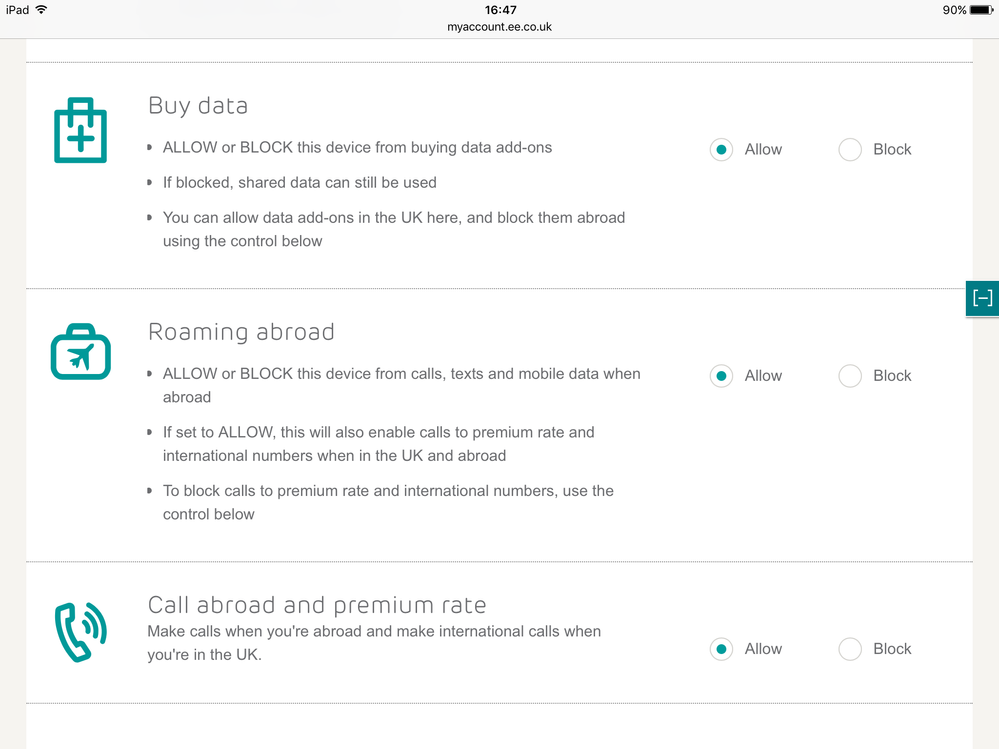This screenshot has width=999, height=749.
Task: Tap the battery icon in status bar
Action: (981, 10)
